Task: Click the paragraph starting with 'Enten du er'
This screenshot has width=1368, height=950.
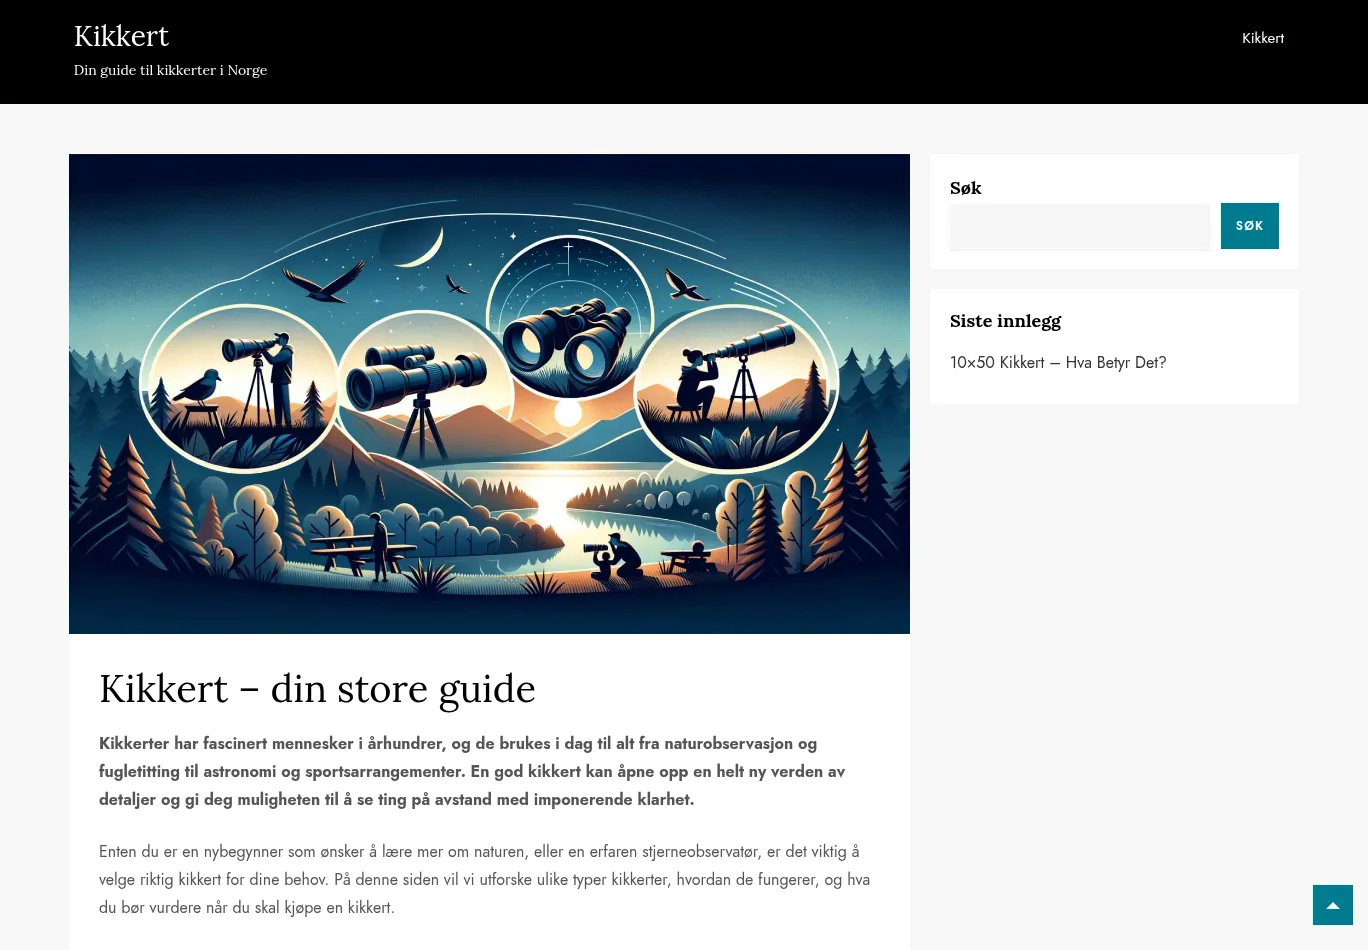Action: [484, 879]
